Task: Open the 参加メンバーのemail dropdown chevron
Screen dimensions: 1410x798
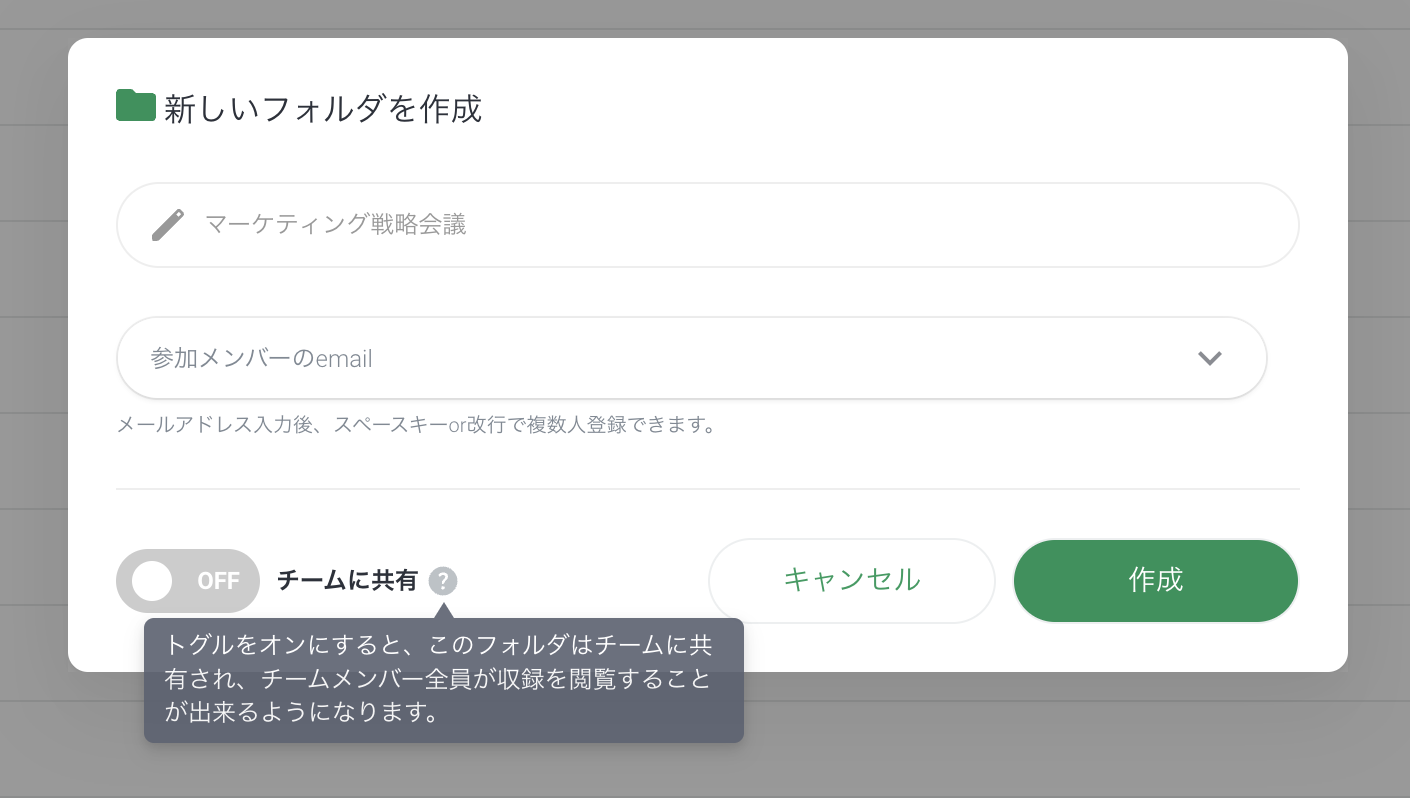Action: click(1210, 358)
